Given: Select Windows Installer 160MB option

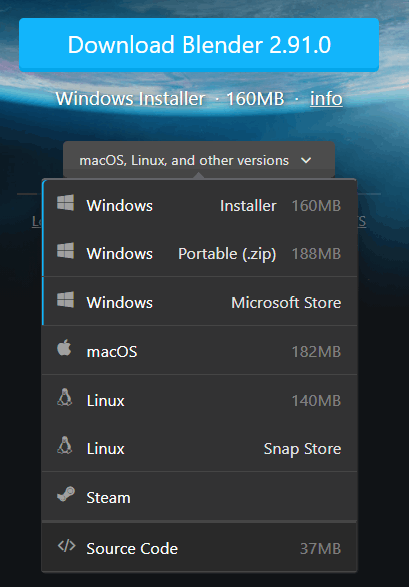Looking at the screenshot, I should [x=199, y=205].
